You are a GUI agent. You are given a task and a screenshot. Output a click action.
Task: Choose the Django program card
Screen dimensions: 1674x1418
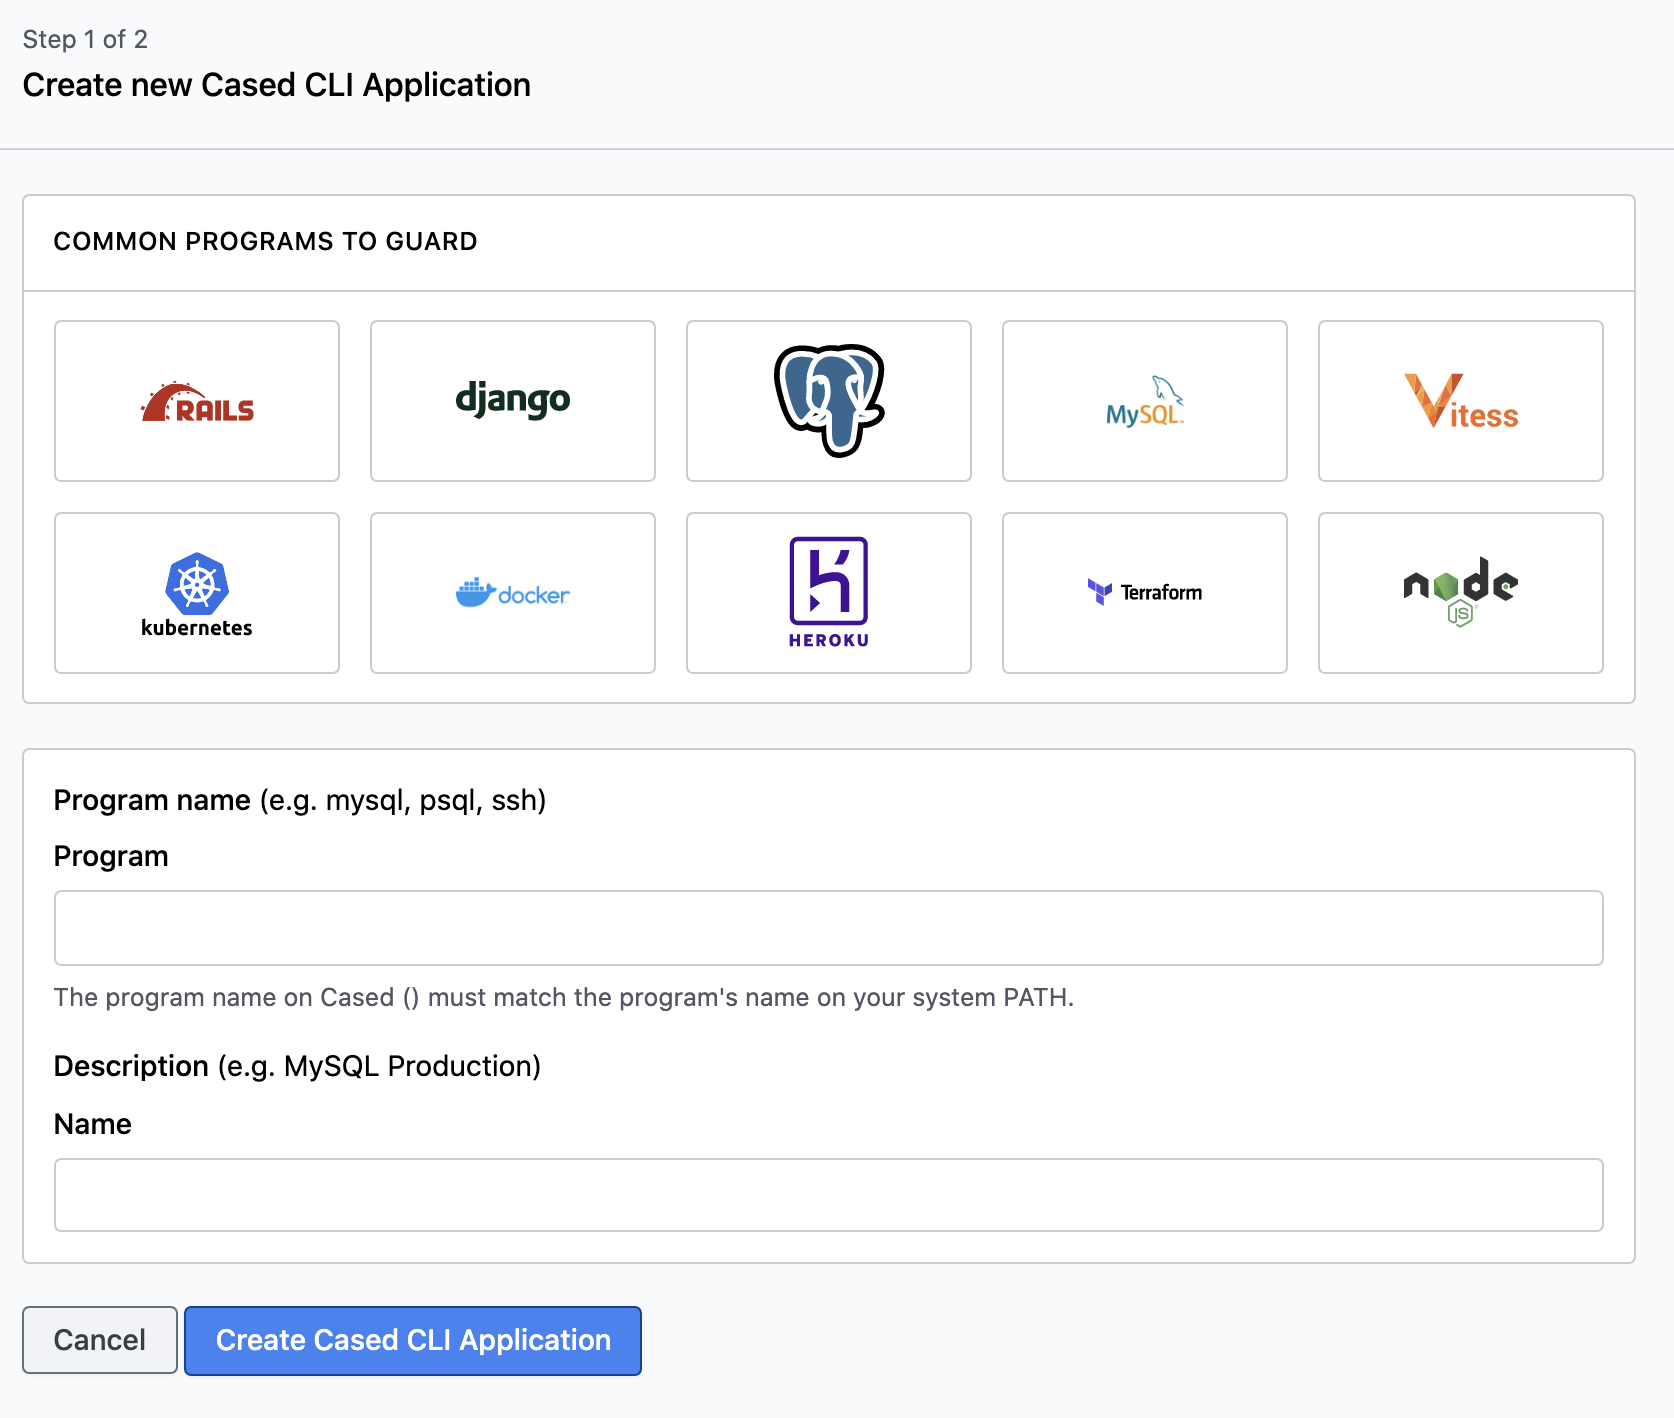(513, 401)
